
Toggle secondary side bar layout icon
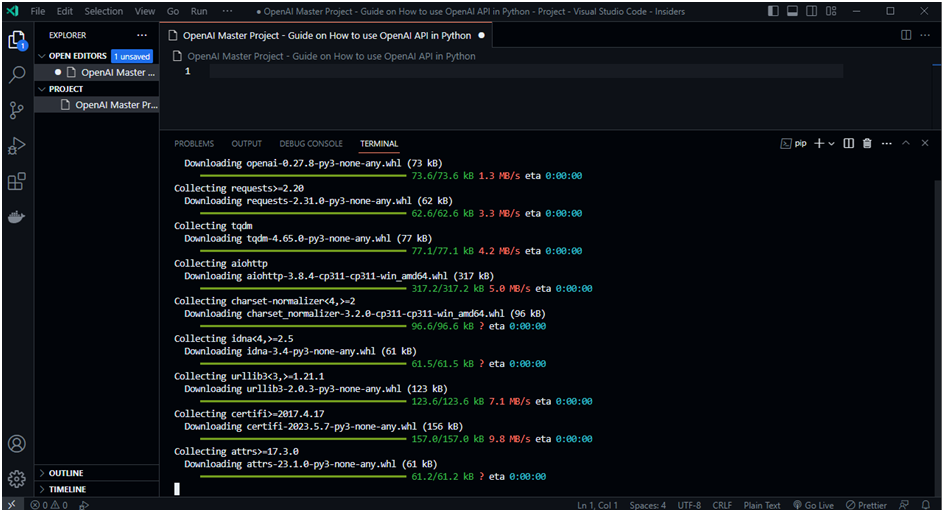812,11
